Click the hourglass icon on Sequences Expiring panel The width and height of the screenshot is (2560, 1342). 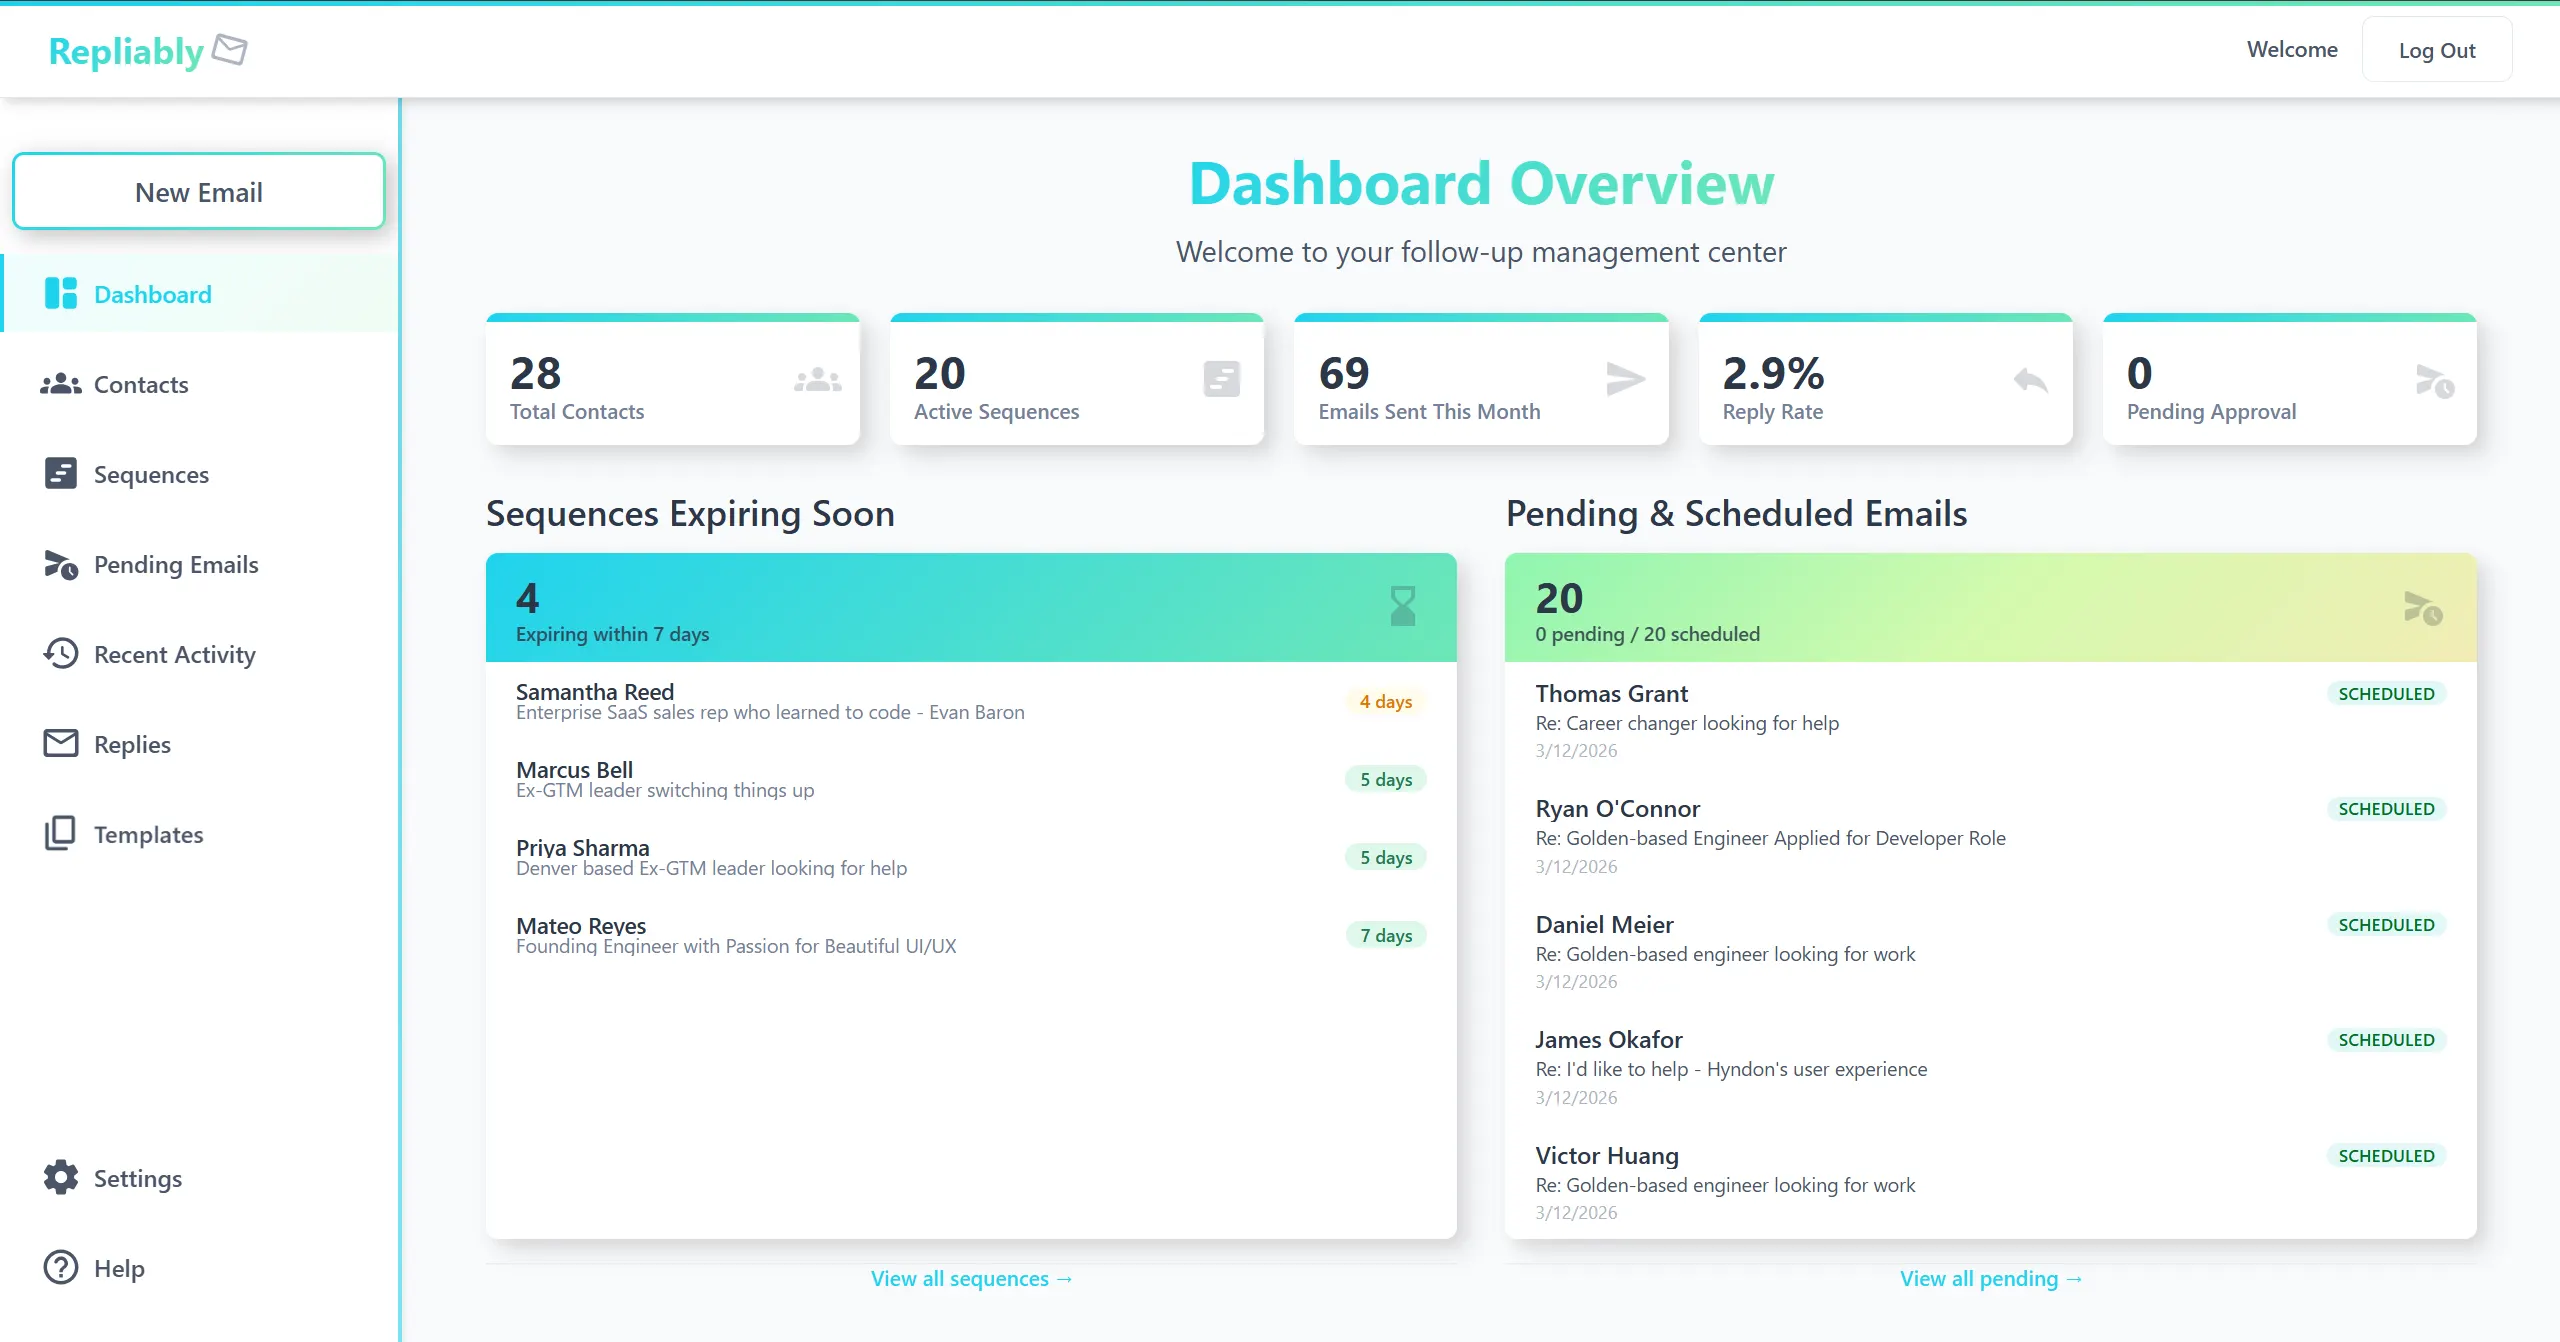(1404, 605)
